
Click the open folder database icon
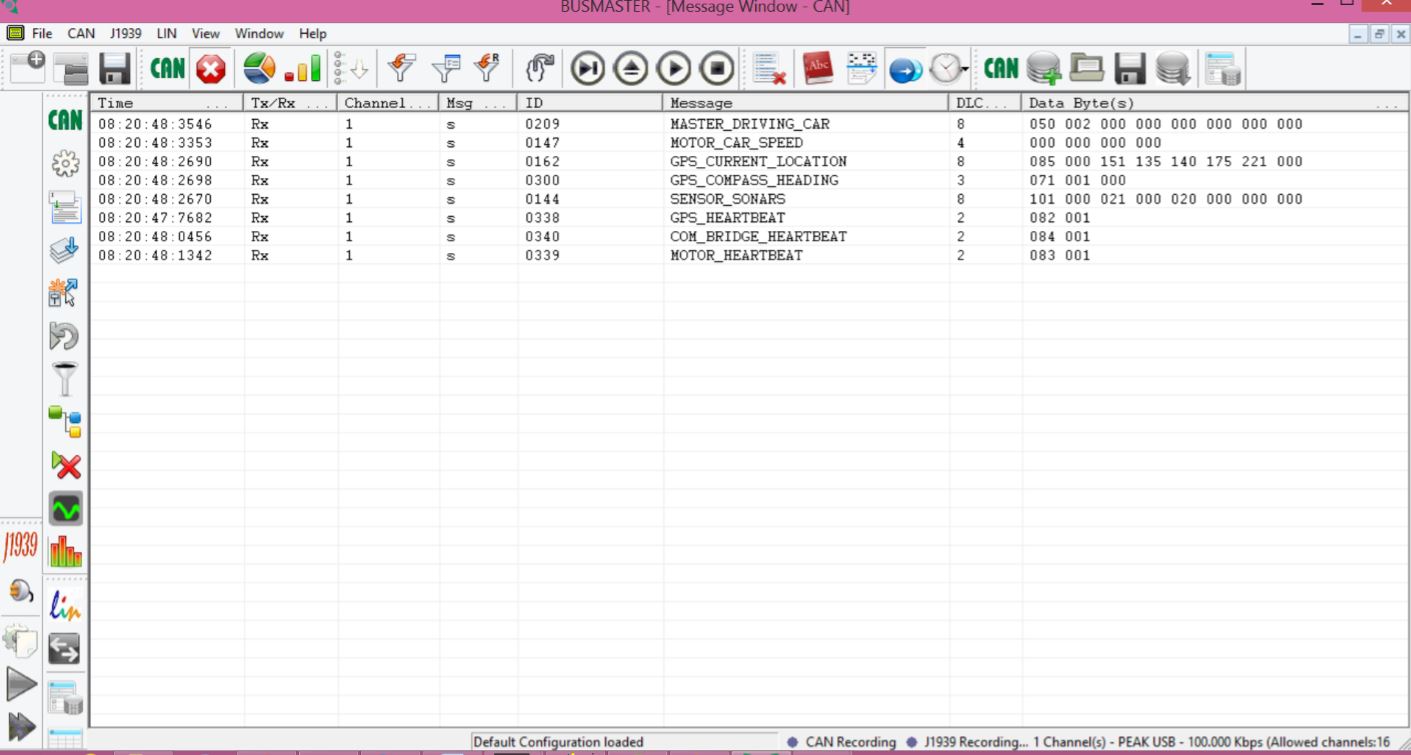click(1087, 68)
